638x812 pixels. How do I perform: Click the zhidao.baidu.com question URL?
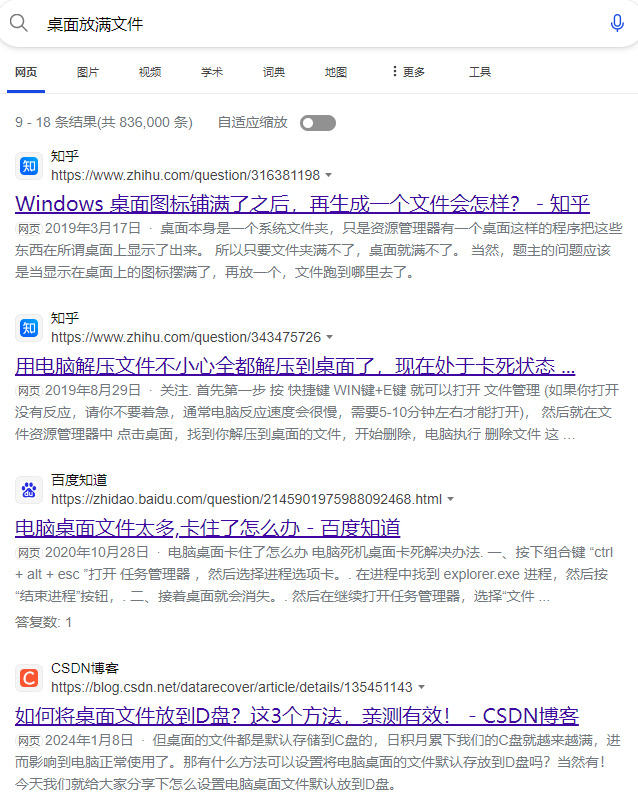click(246, 500)
